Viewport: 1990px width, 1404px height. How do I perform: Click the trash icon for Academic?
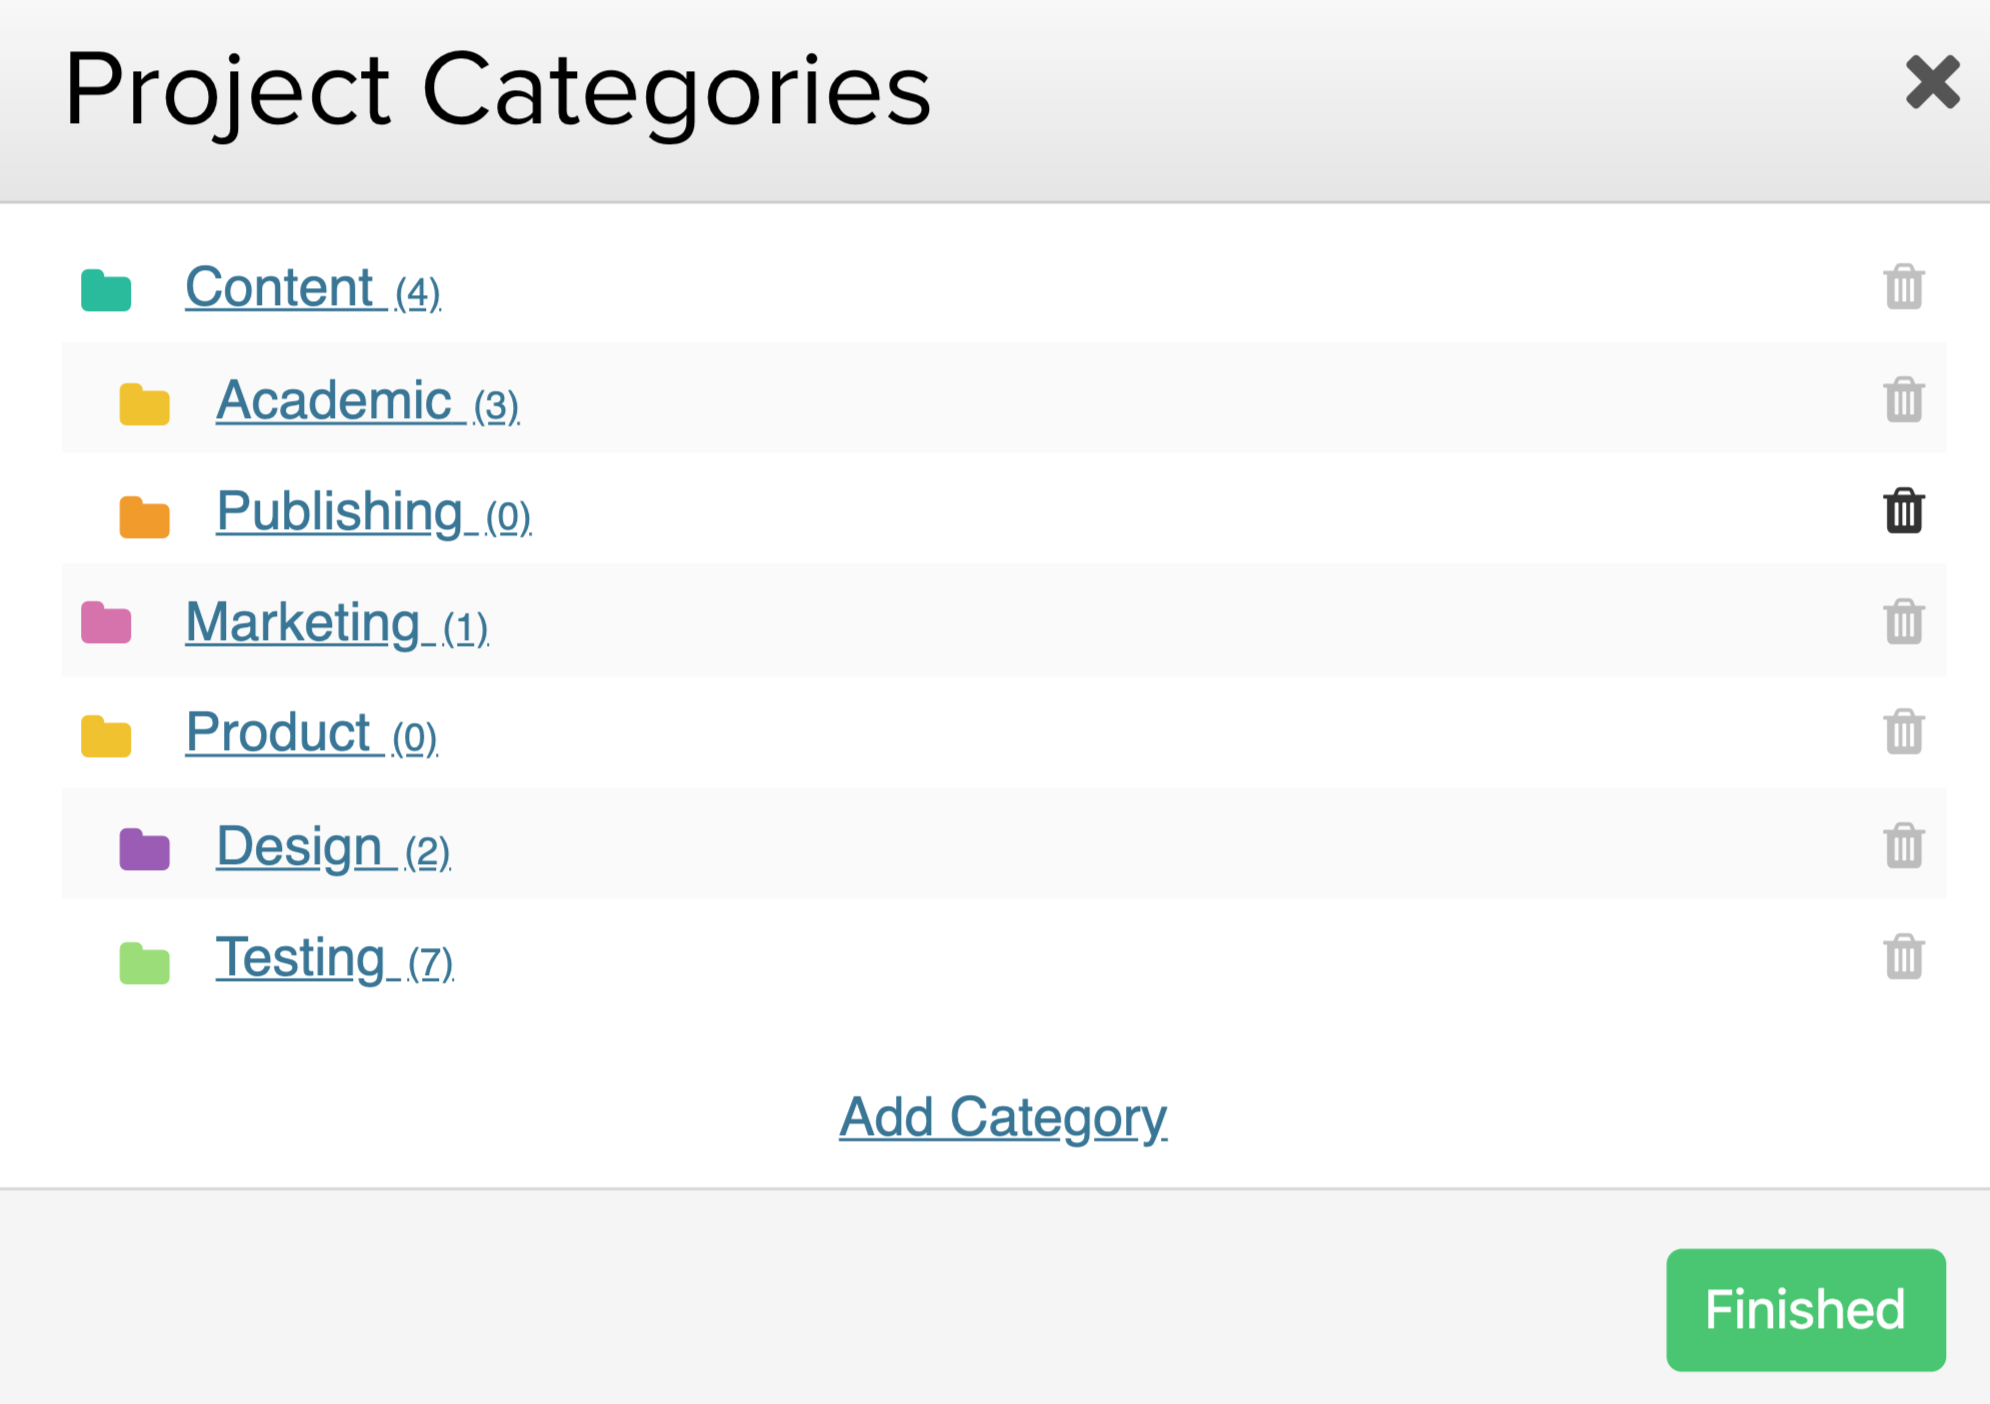1903,400
